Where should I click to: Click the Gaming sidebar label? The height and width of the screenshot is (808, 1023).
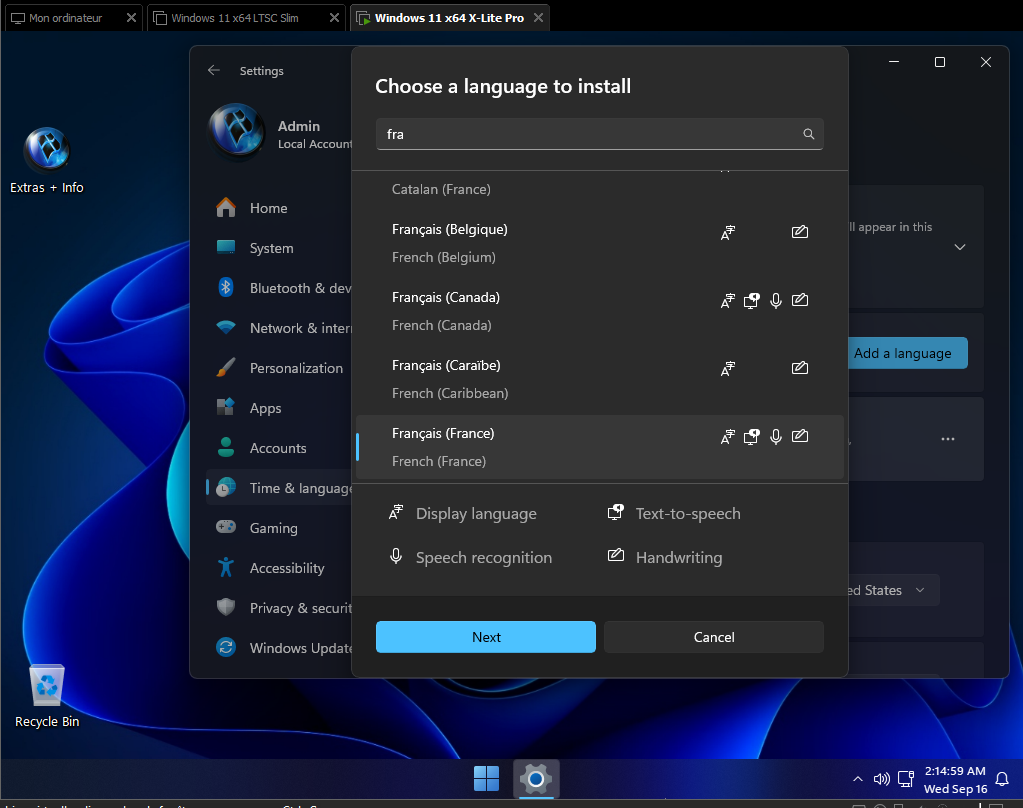tap(273, 528)
